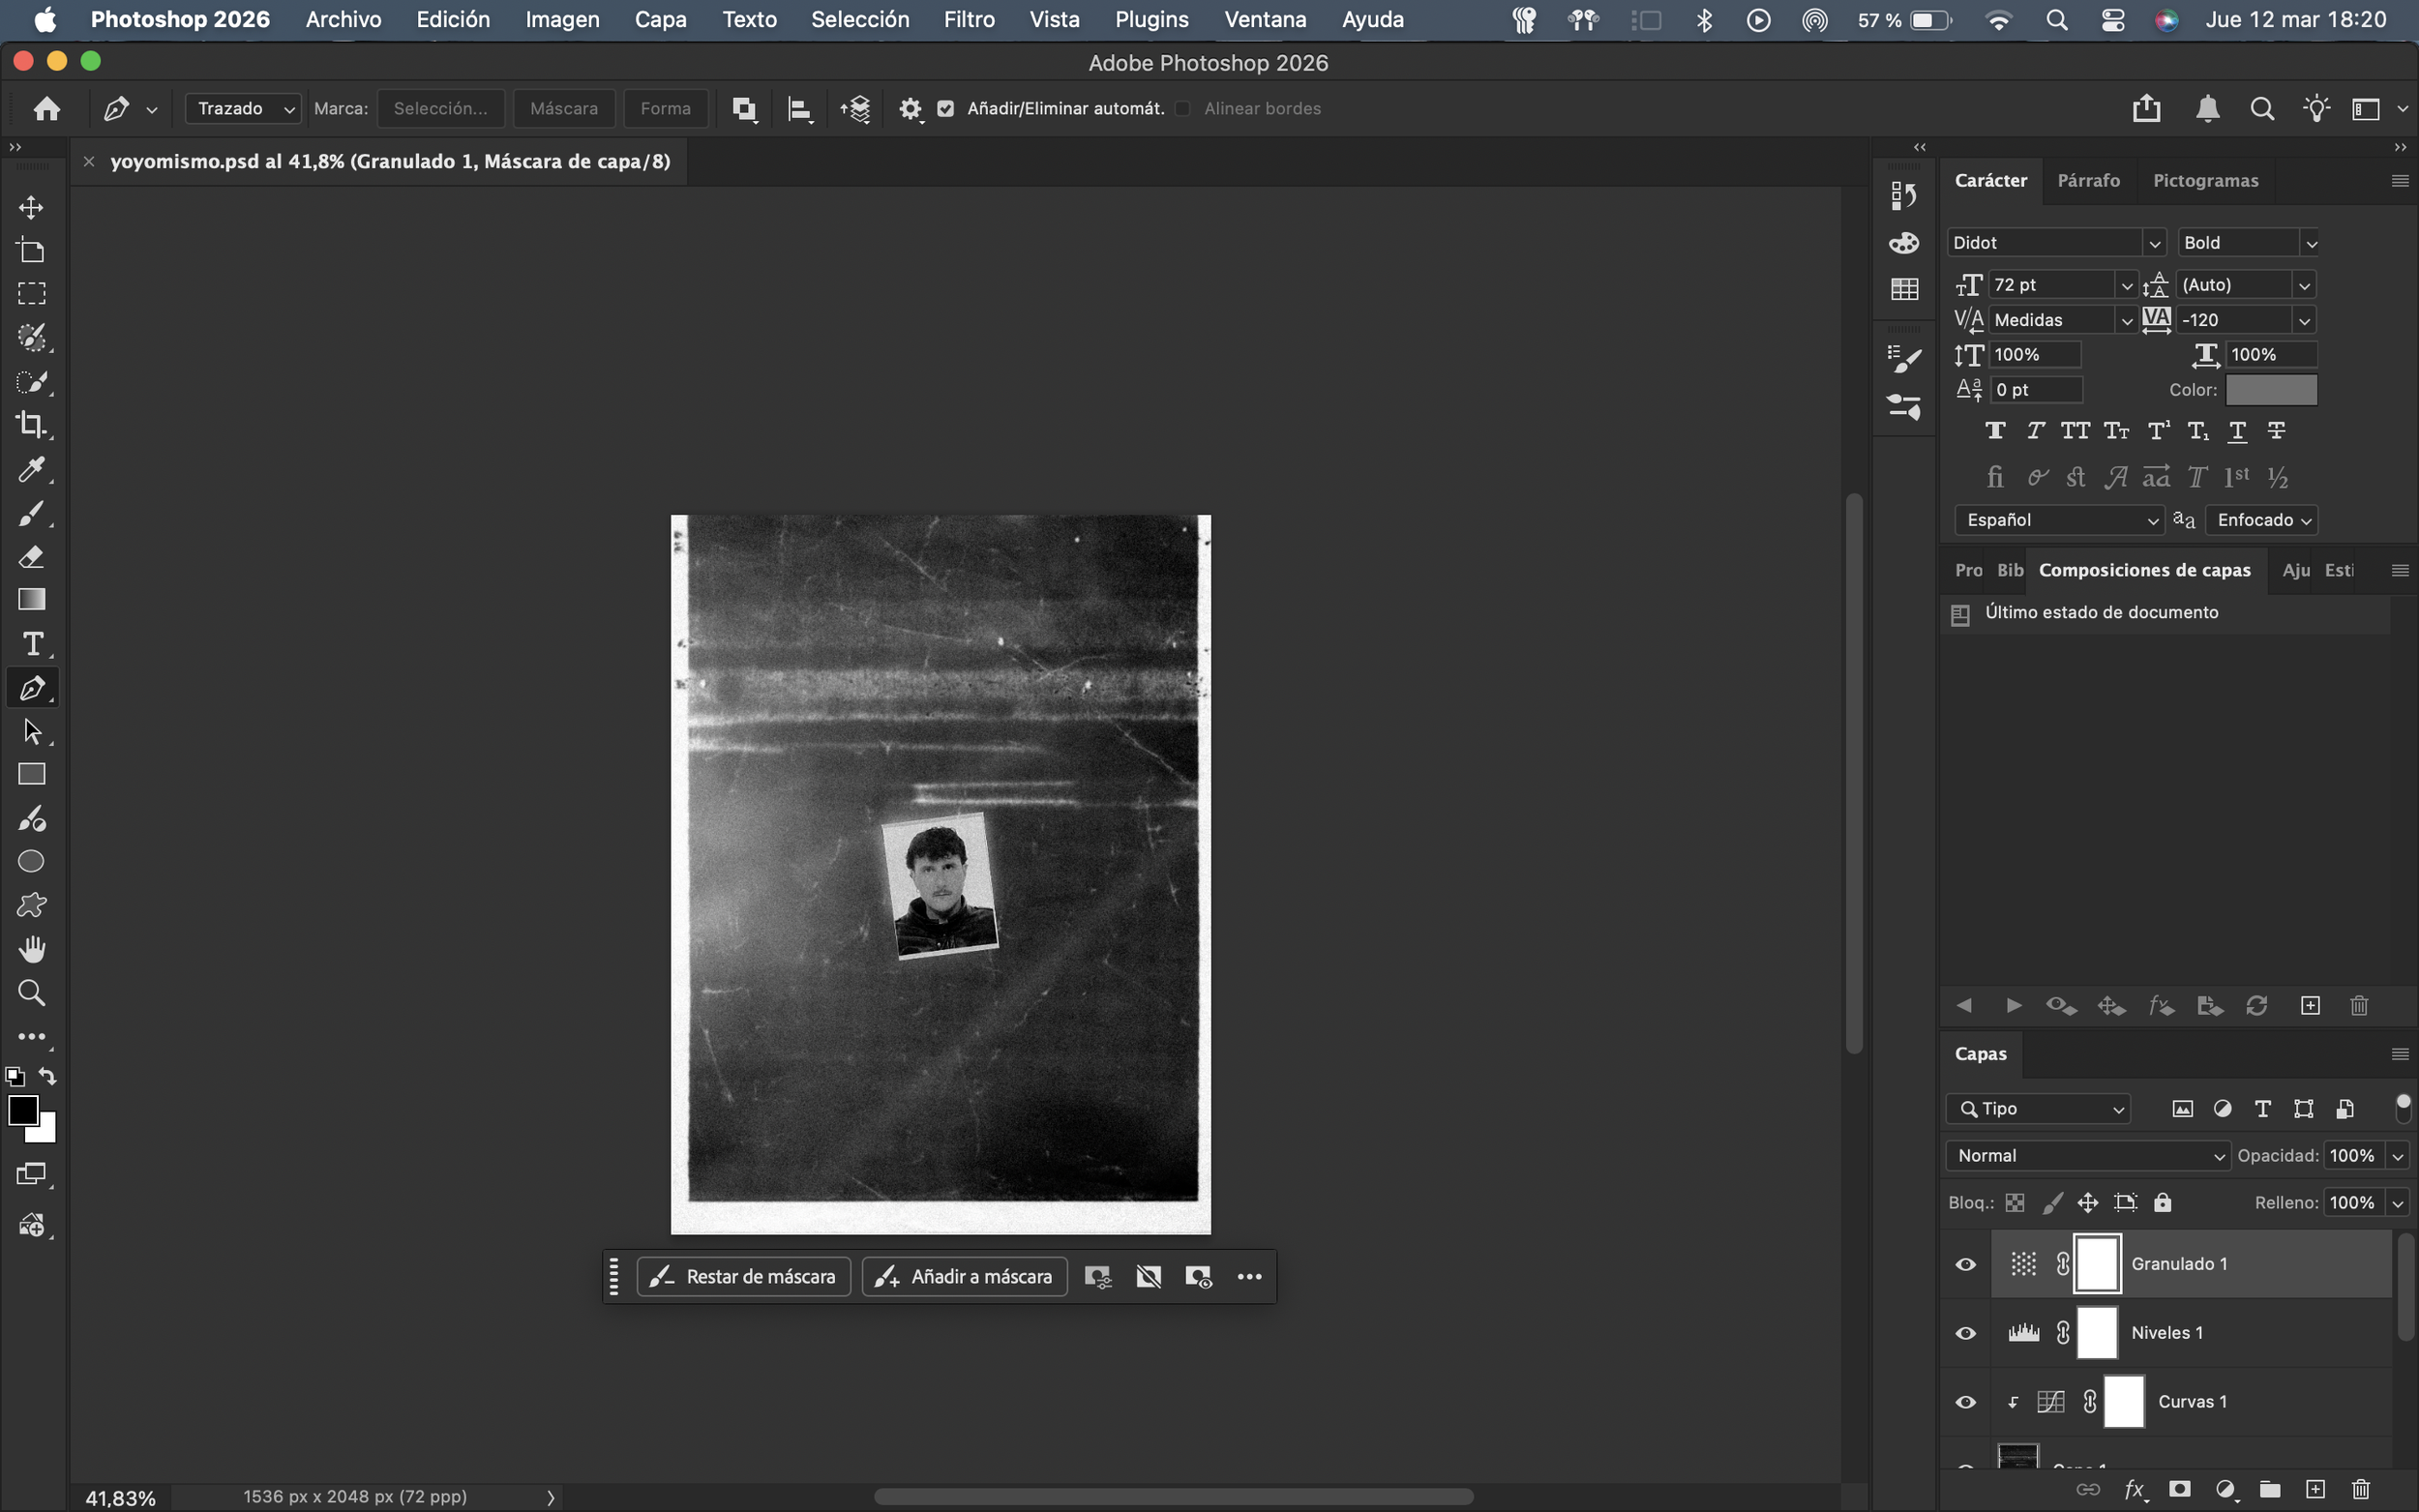Image resolution: width=2419 pixels, height=1512 pixels.
Task: Toggle visibility of Niveles 1 layer
Action: pos(1965,1333)
